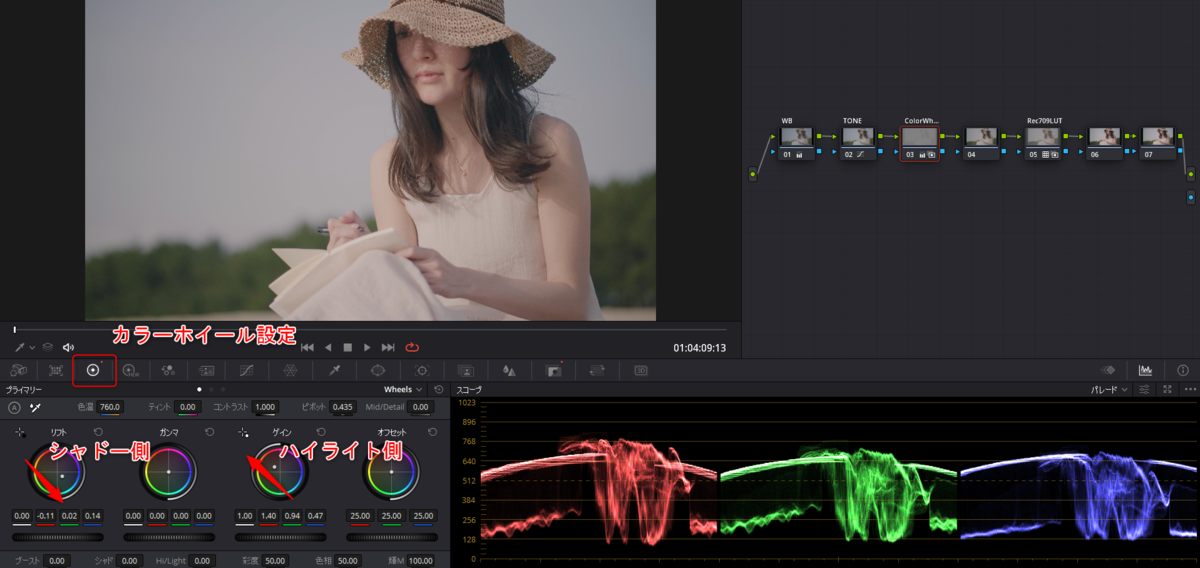This screenshot has height=568, width=1200.
Task: Enable auto color balance A button
Action: (x=14, y=407)
